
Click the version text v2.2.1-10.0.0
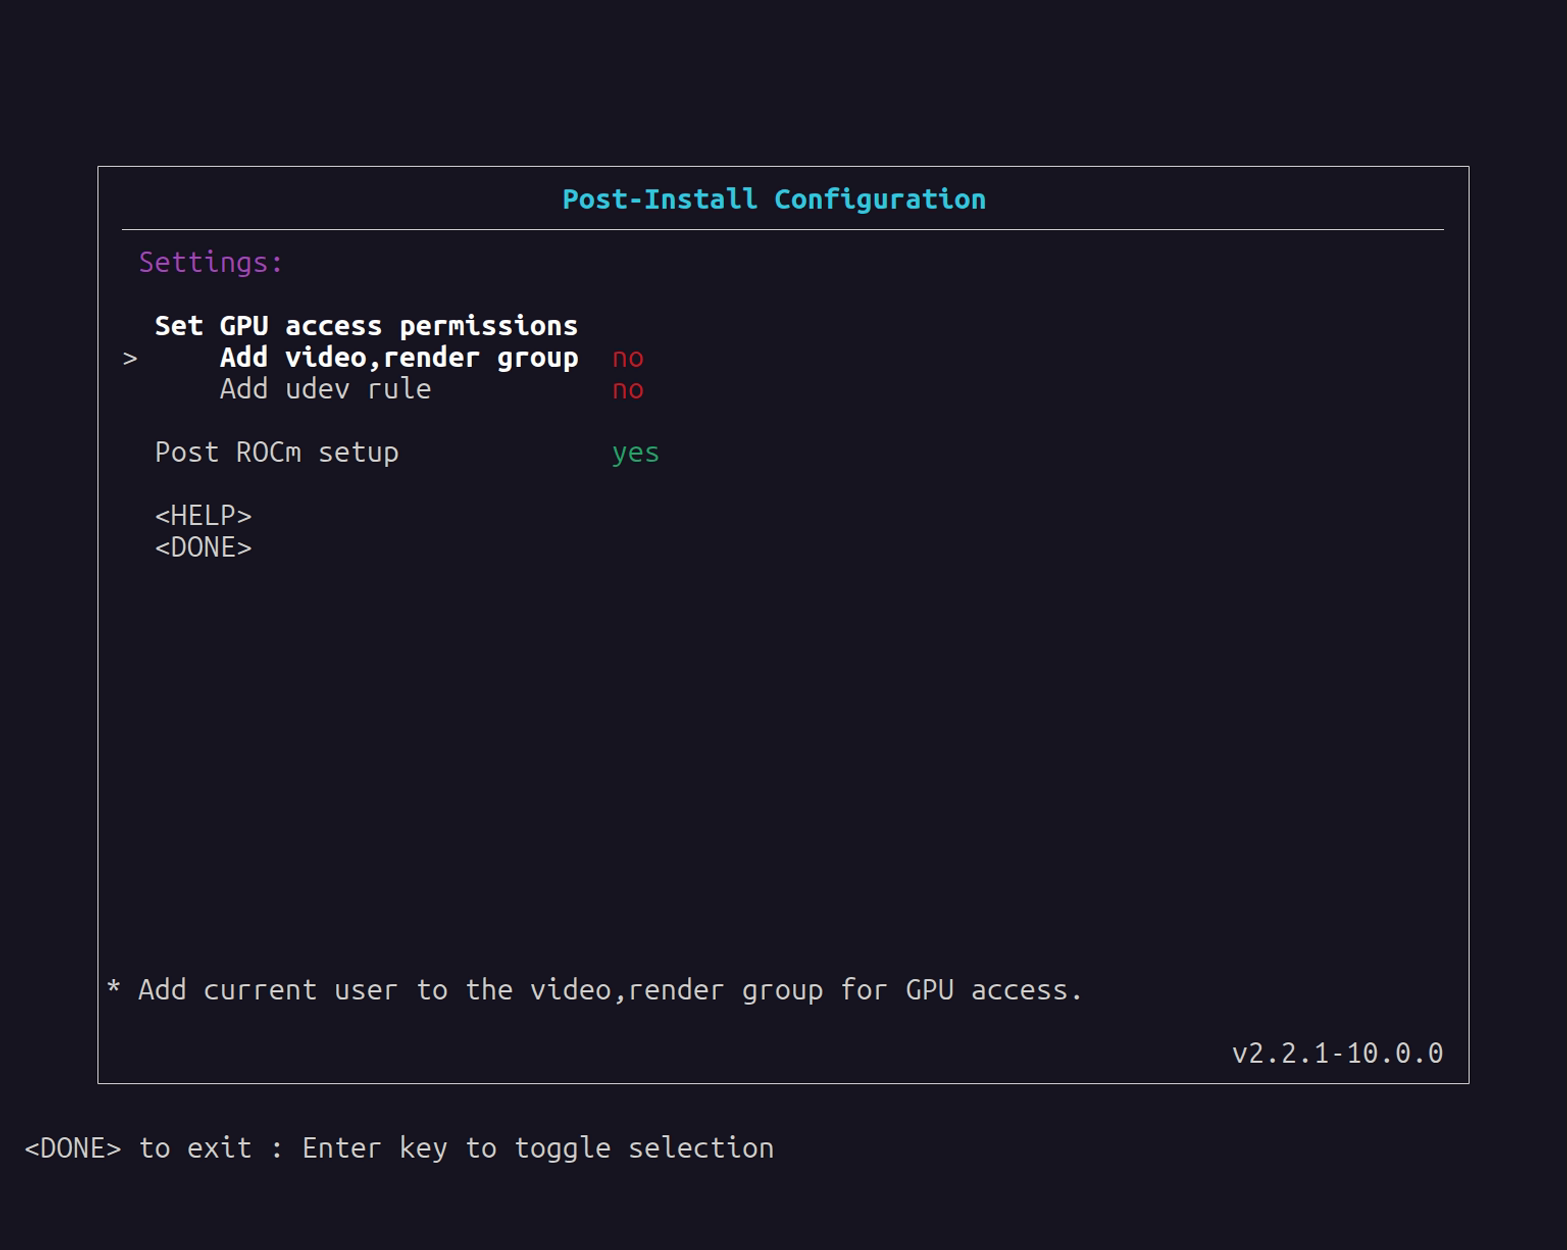click(1337, 1053)
